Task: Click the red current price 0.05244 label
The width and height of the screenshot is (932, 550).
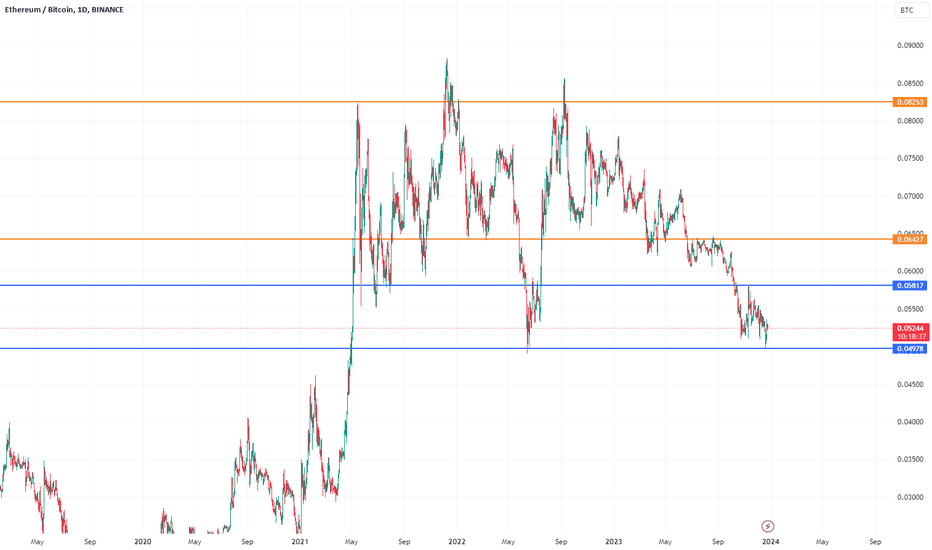Action: tap(911, 332)
